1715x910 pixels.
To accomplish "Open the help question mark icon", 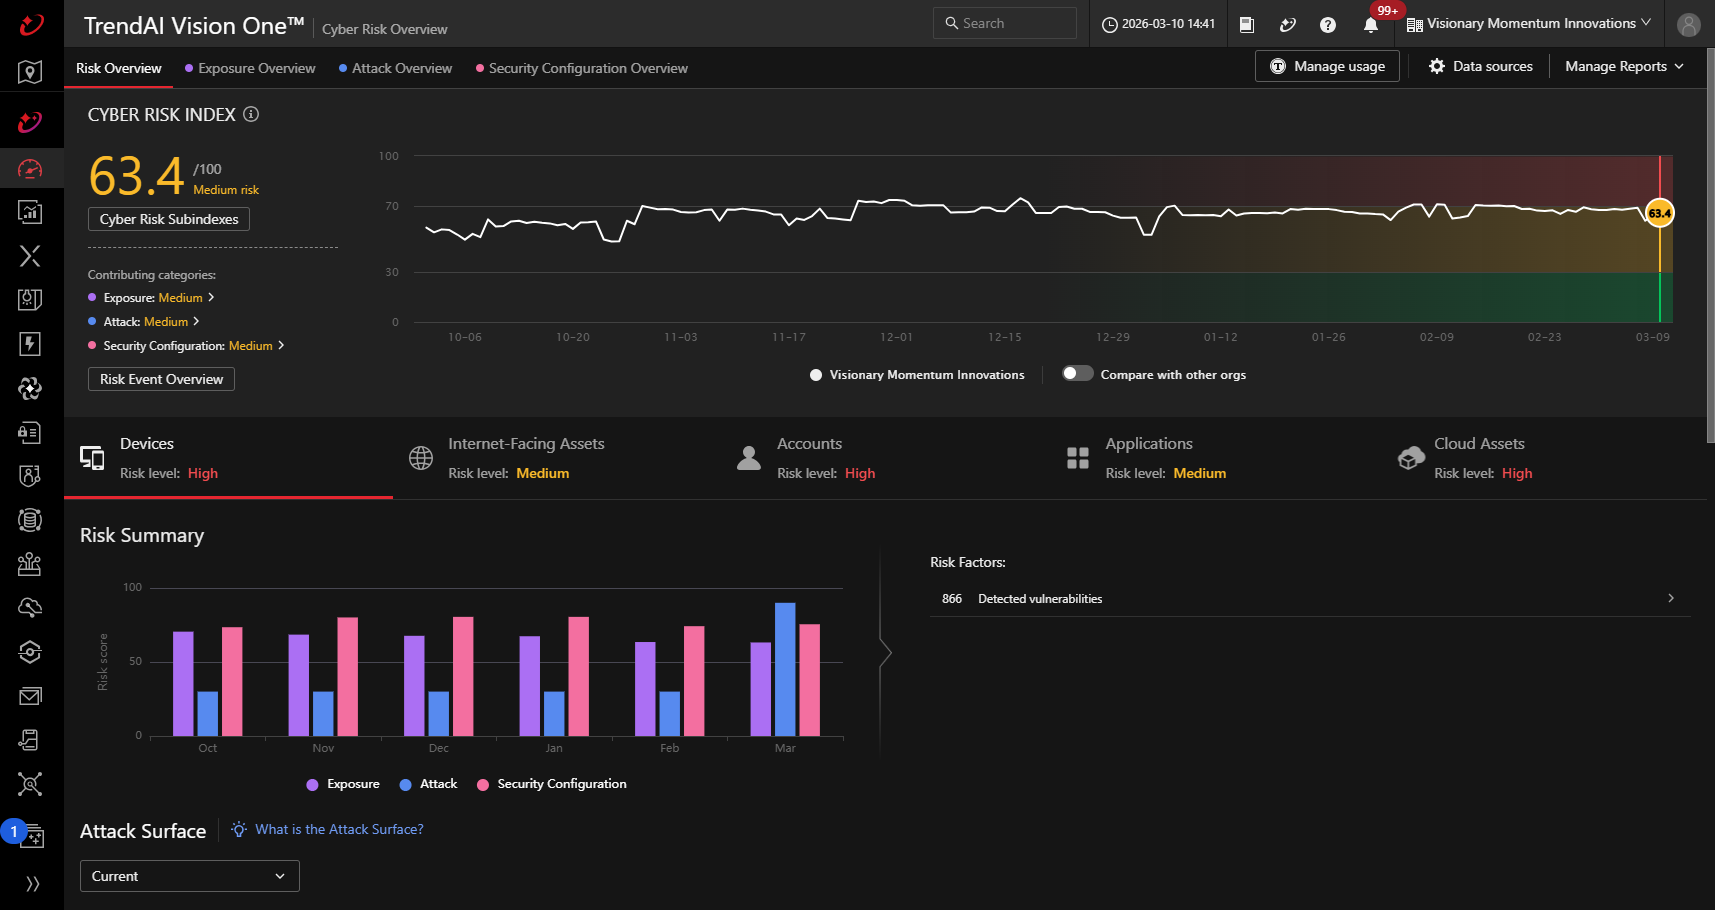I will [x=1328, y=25].
